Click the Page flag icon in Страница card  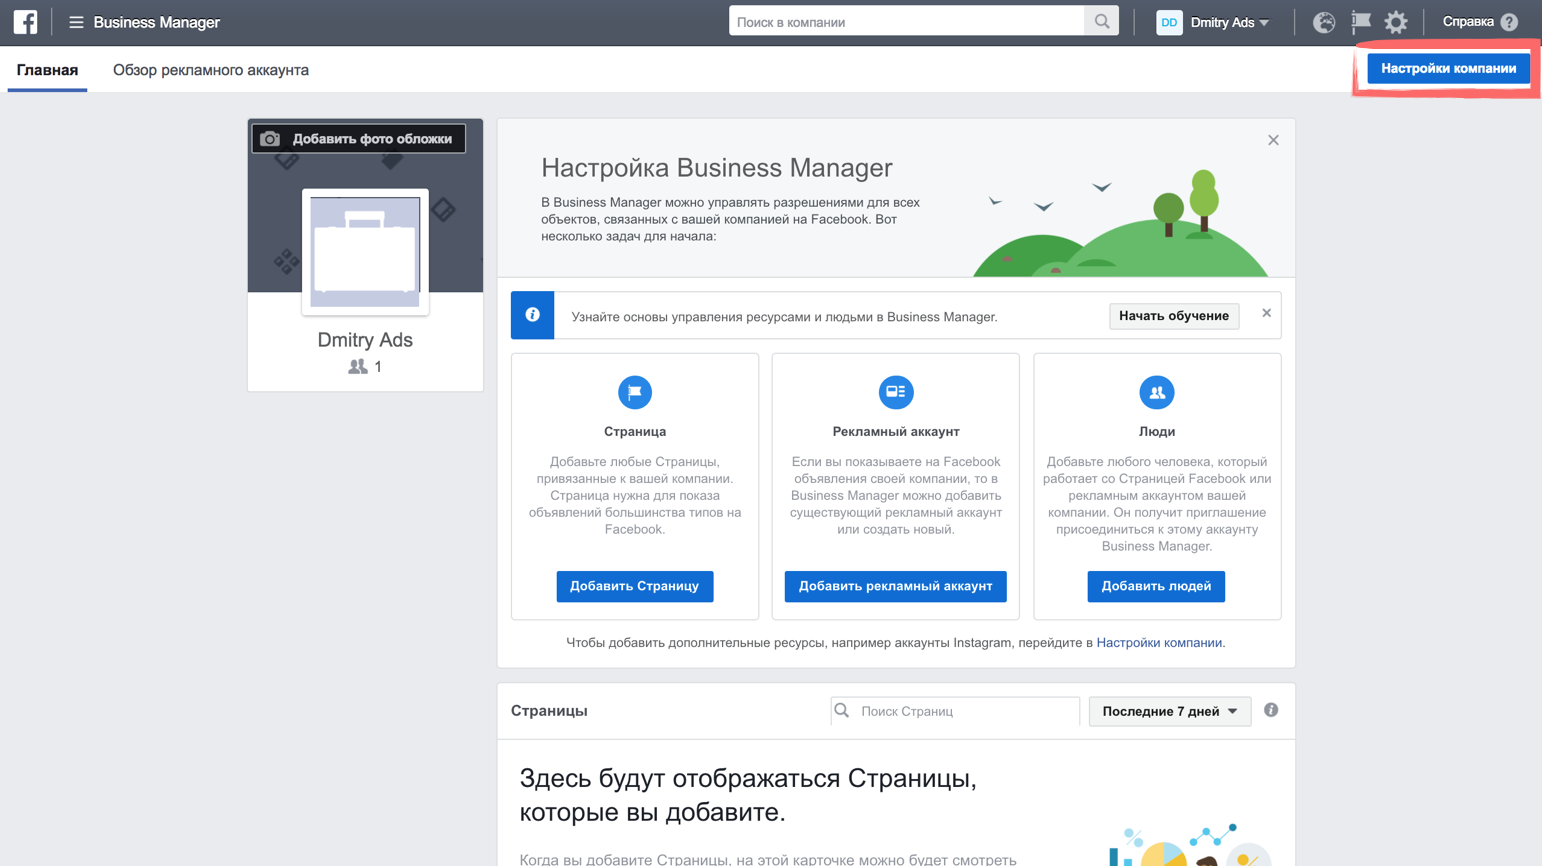point(635,392)
